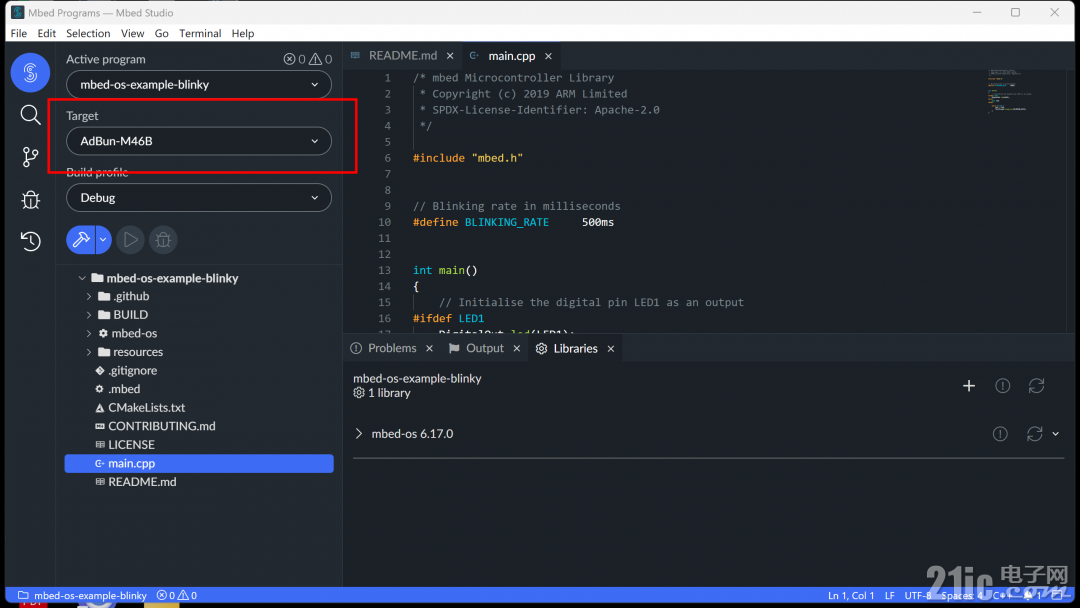The height and width of the screenshot is (608, 1080).
Task: Build the program with hammer button
Action: coord(81,240)
